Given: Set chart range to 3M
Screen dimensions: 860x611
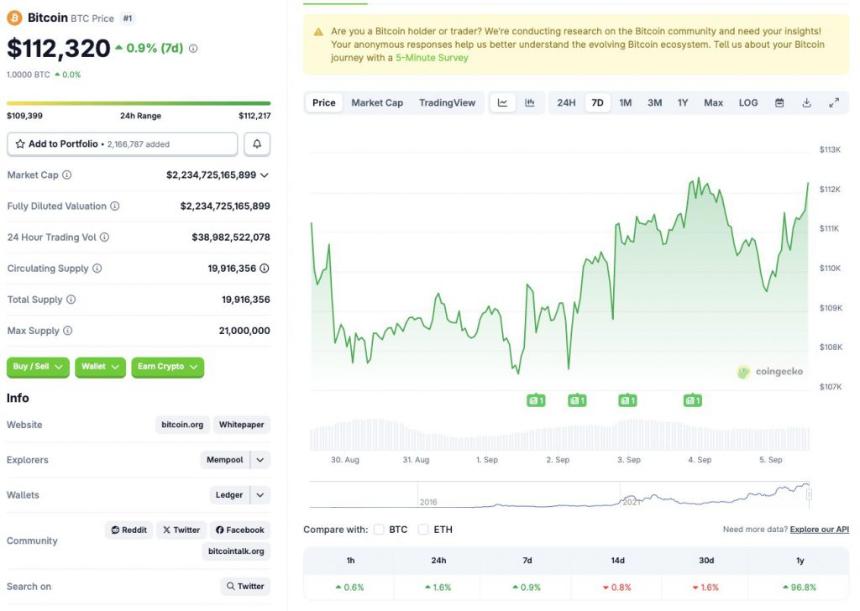Looking at the screenshot, I should tap(654, 103).
